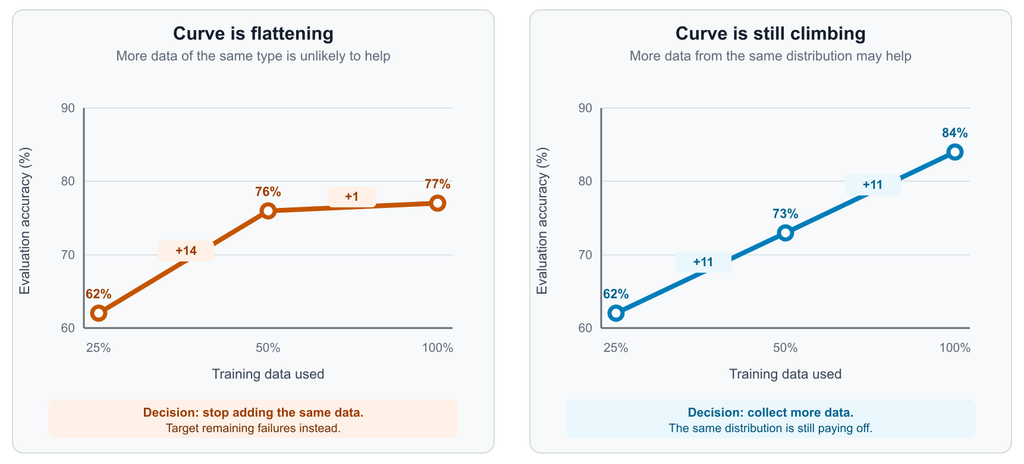Click the 84% data point marker
The height and width of the screenshot is (464, 1024).
(x=955, y=152)
